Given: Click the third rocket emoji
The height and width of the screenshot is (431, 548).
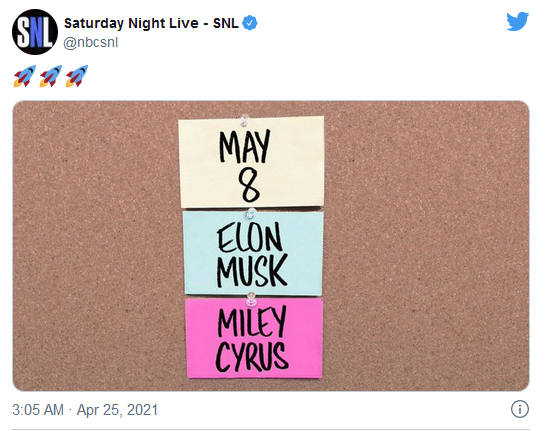Looking at the screenshot, I should coord(77,76).
